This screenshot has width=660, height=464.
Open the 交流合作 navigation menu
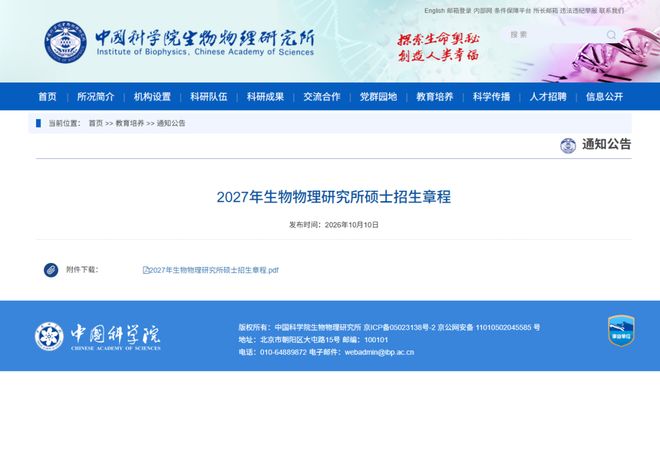tap(322, 97)
